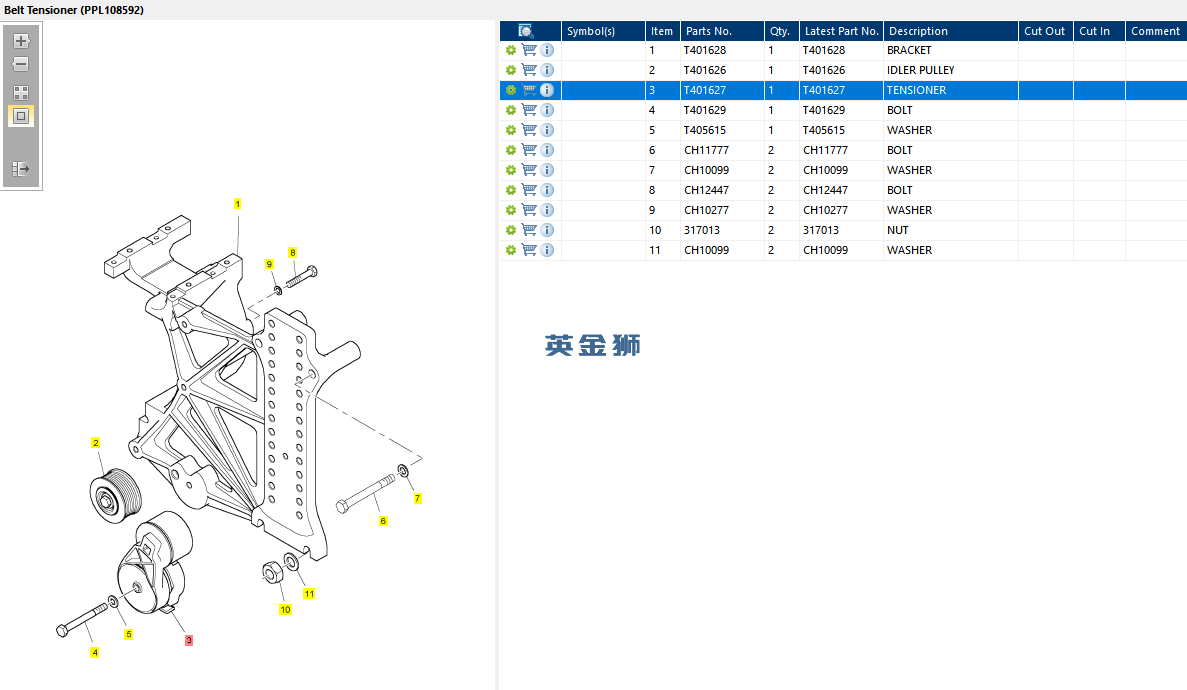Toggle the highlighted frame view tool
The image size is (1187, 690).
(x=21, y=116)
